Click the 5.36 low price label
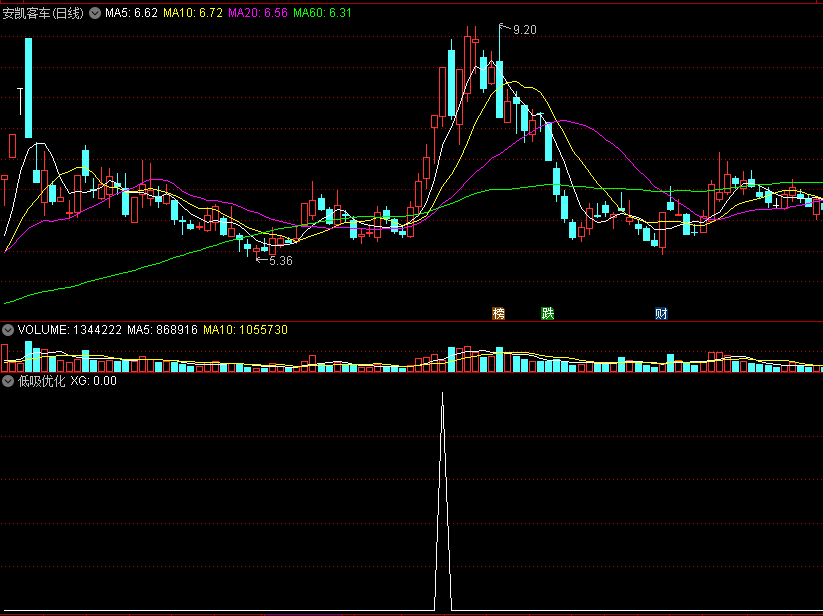 pos(281,261)
